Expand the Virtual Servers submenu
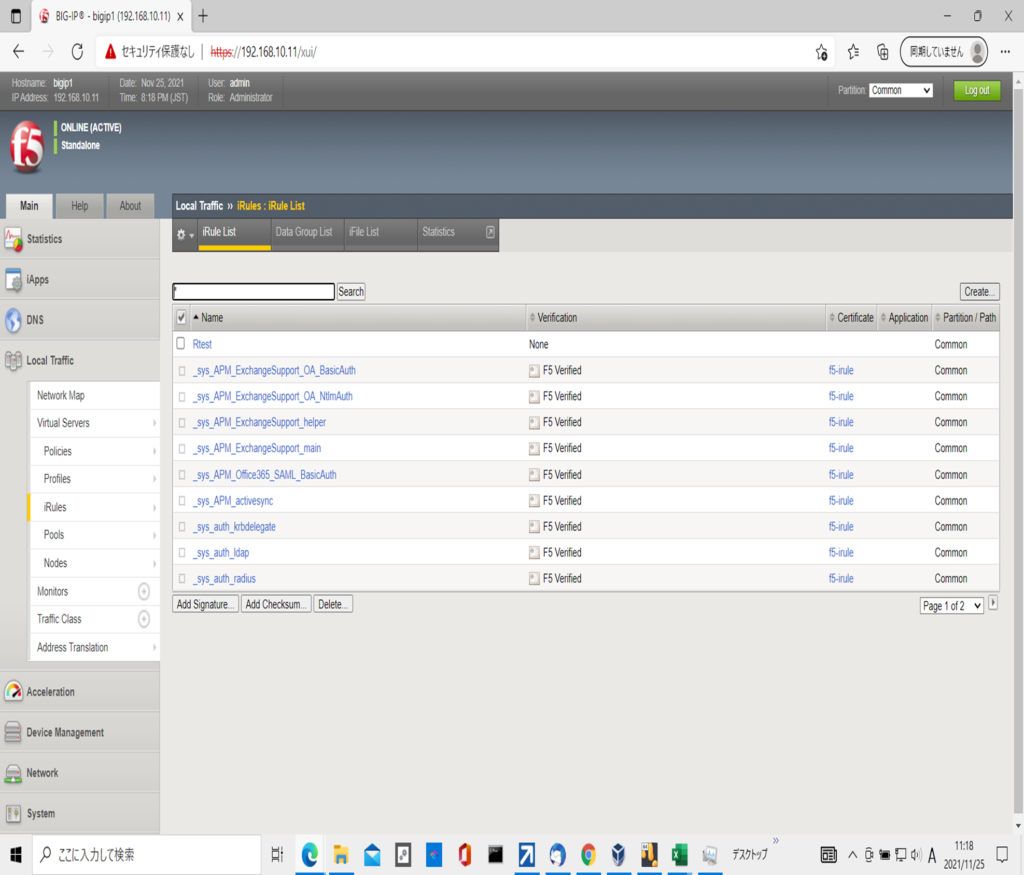The image size is (1024, 875). (154, 424)
